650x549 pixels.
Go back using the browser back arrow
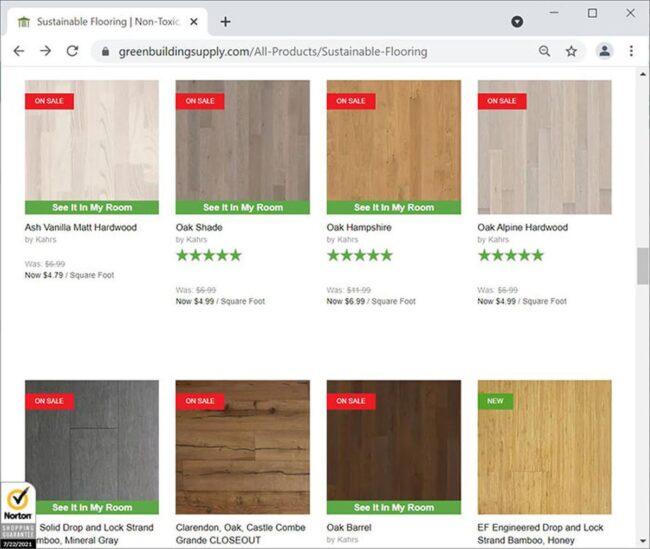[x=19, y=51]
